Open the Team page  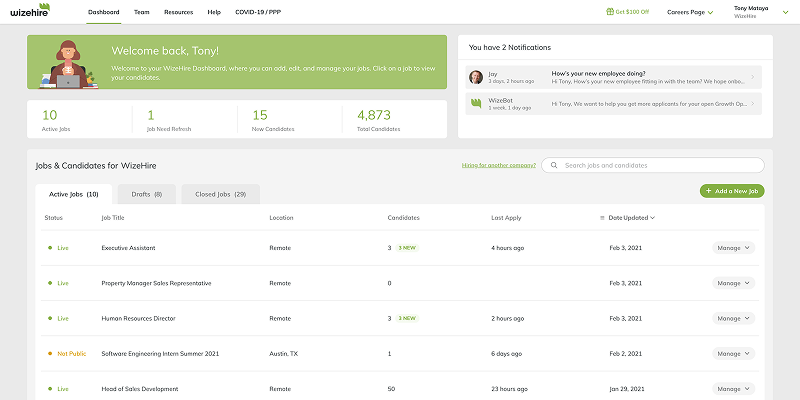coord(141,12)
